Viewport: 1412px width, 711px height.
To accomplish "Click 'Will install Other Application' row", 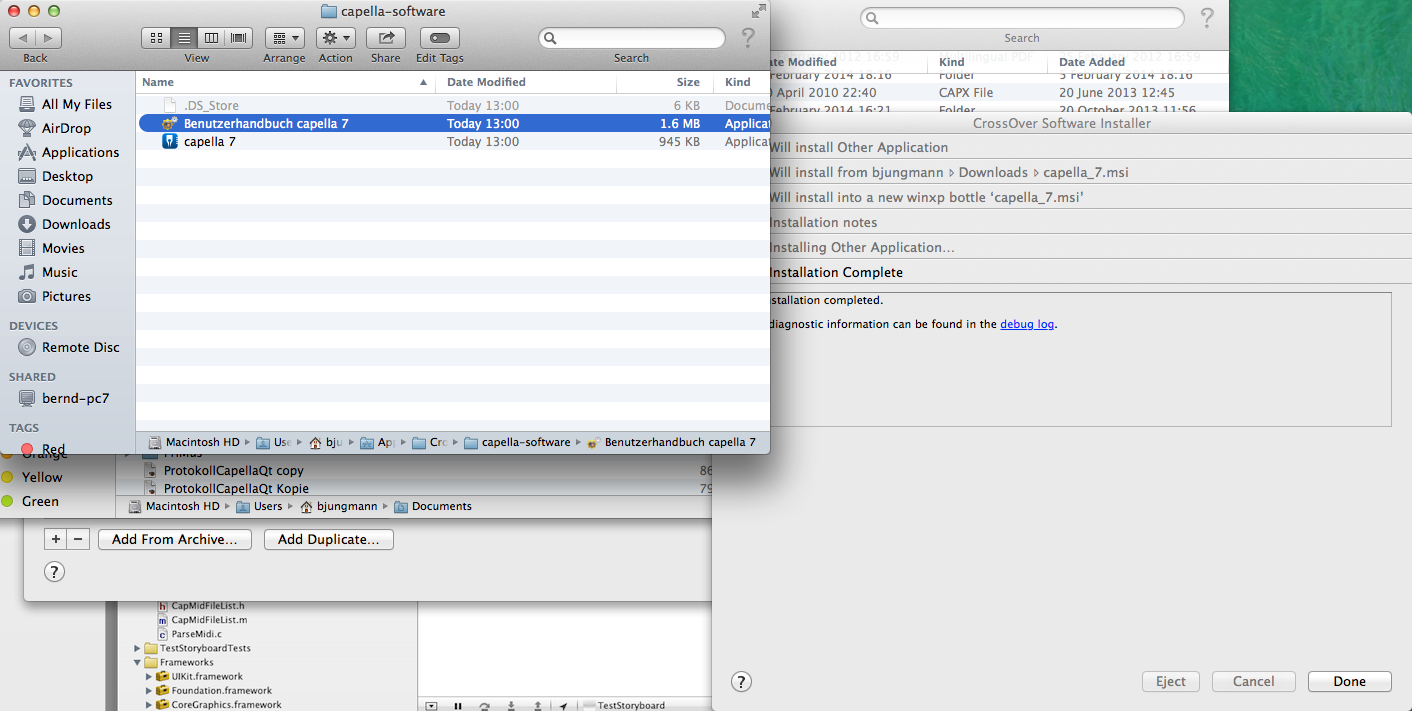I will [1060, 147].
